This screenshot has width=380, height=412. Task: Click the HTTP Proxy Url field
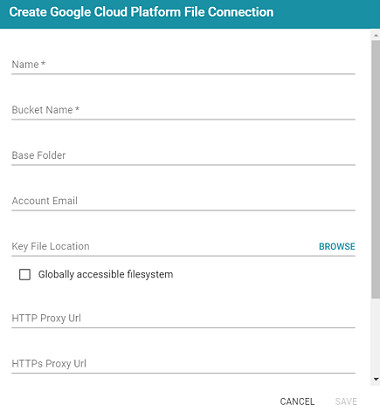click(x=183, y=318)
